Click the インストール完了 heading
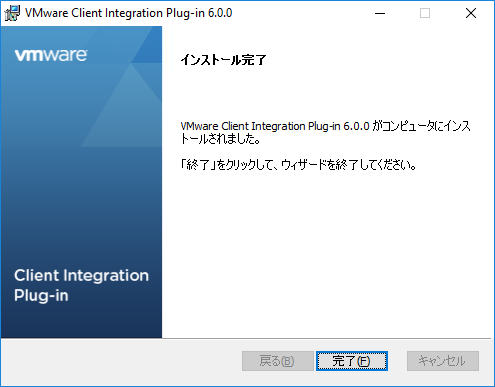This screenshot has width=495, height=387. coord(223,60)
